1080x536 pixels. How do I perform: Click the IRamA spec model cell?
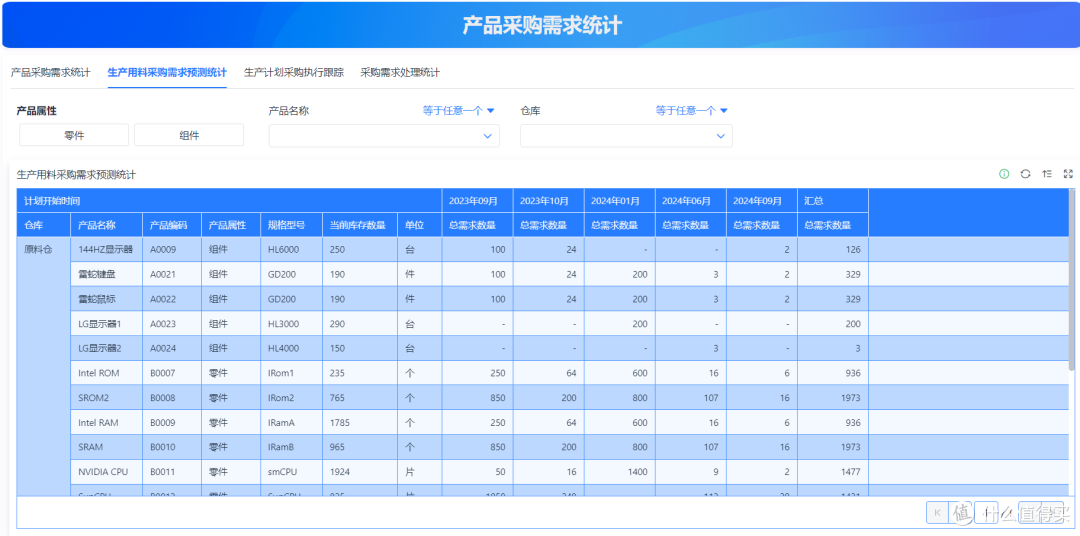(291, 422)
